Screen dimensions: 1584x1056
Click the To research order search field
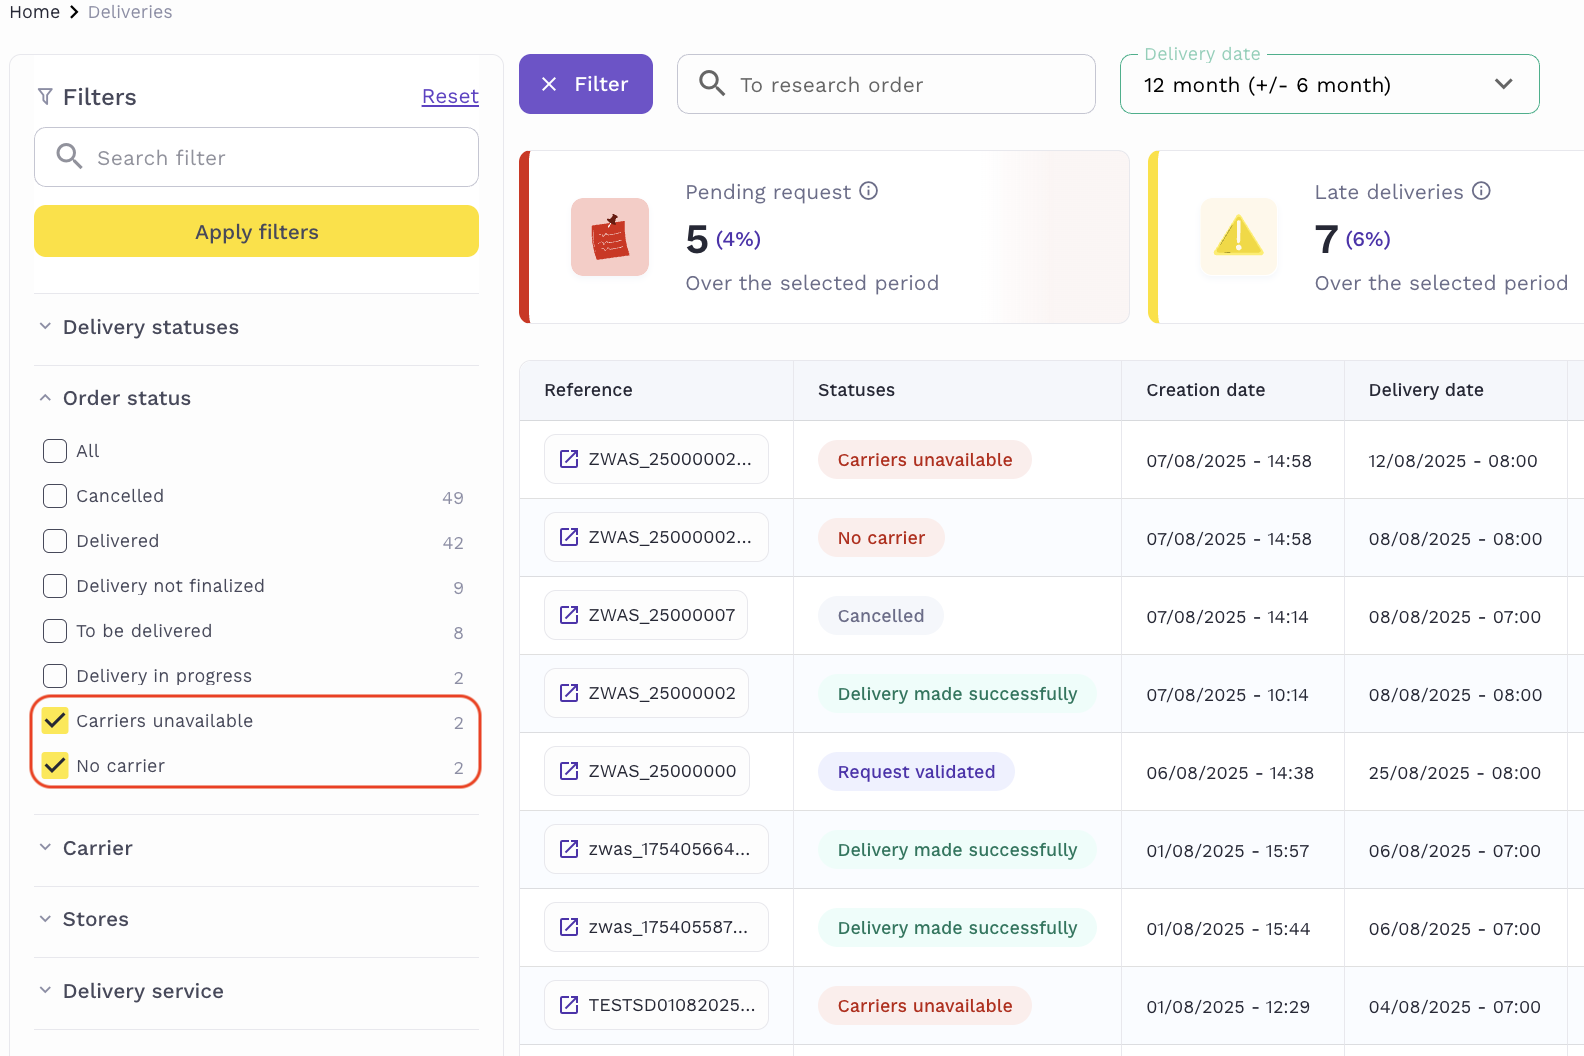tap(886, 85)
